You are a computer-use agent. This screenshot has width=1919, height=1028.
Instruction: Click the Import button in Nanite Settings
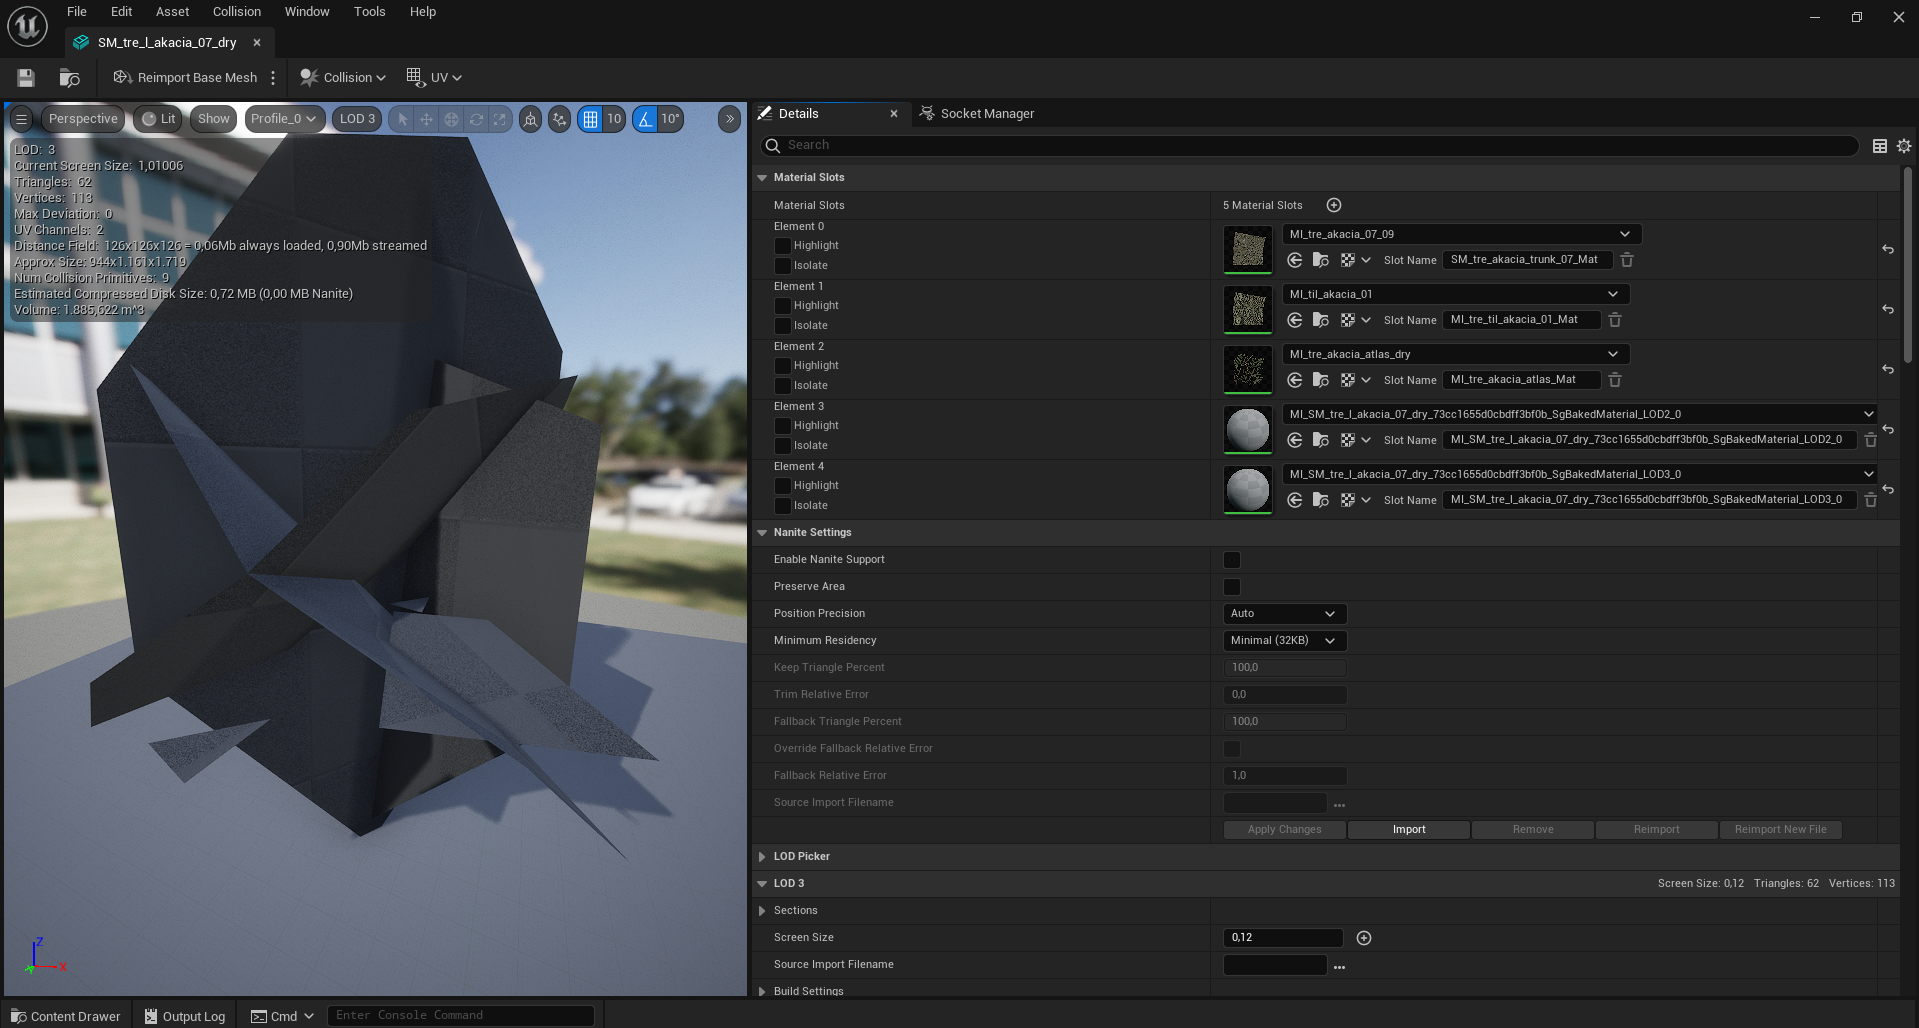1409,830
